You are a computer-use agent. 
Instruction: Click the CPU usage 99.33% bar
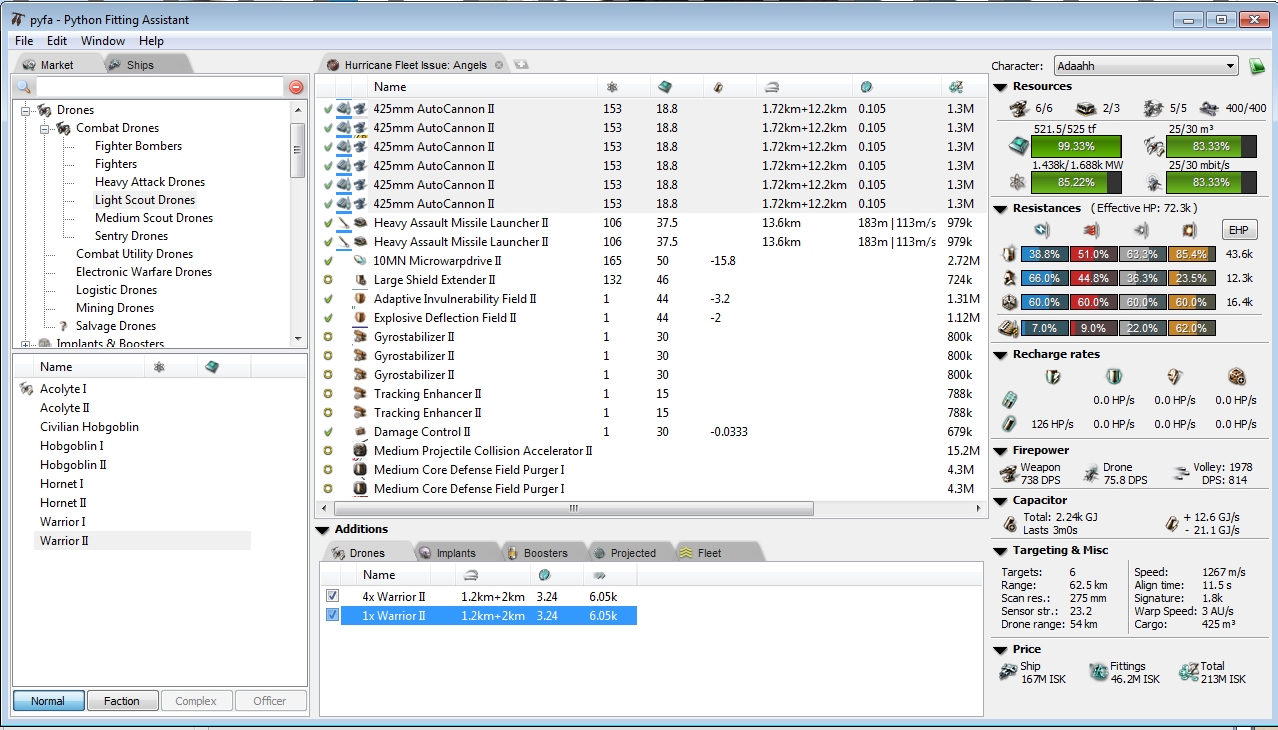(1078, 146)
